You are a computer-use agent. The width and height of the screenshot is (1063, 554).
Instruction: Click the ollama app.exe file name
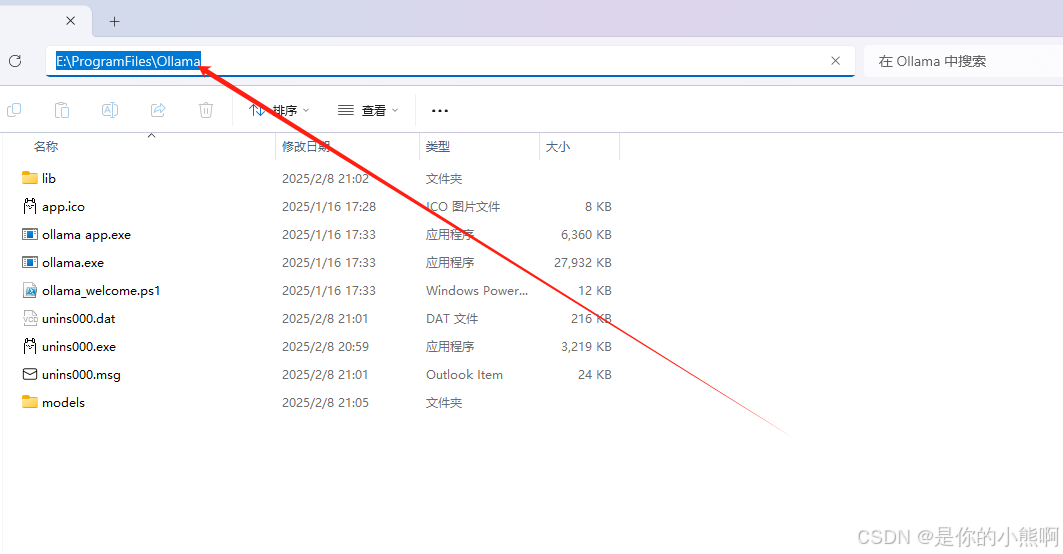click(x=86, y=235)
